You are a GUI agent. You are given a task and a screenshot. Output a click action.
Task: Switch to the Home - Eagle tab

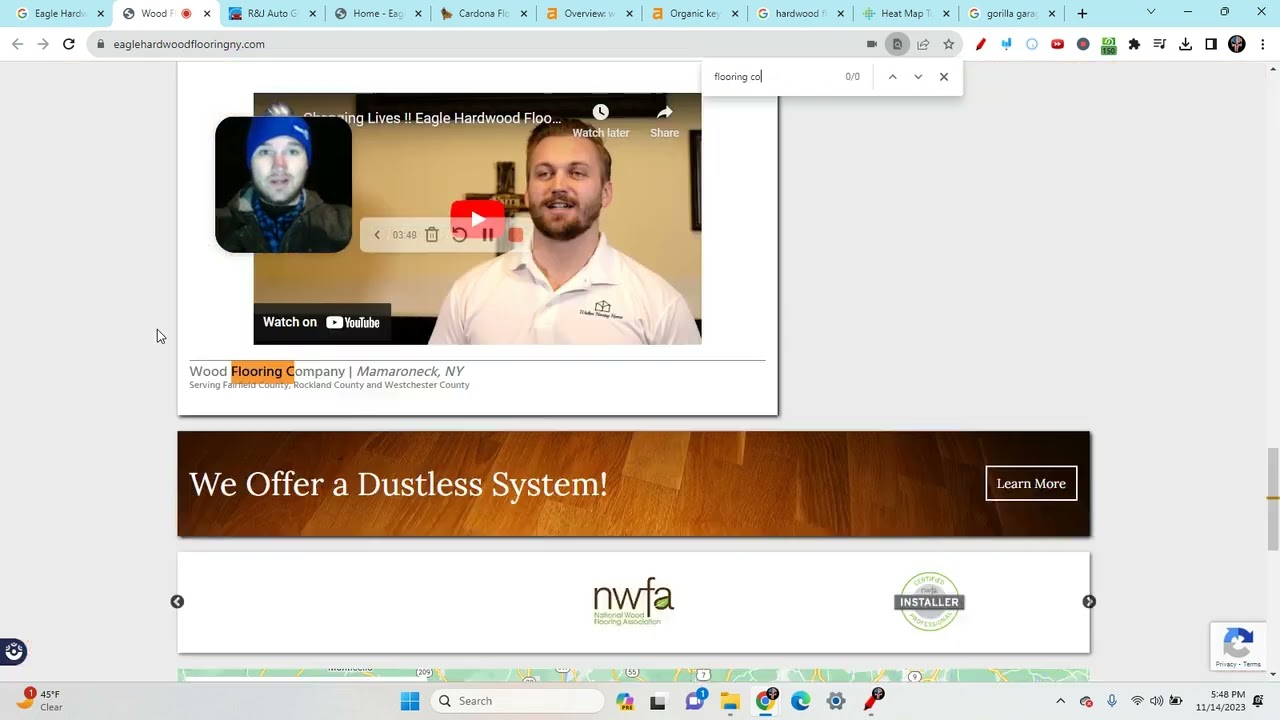tap(377, 14)
